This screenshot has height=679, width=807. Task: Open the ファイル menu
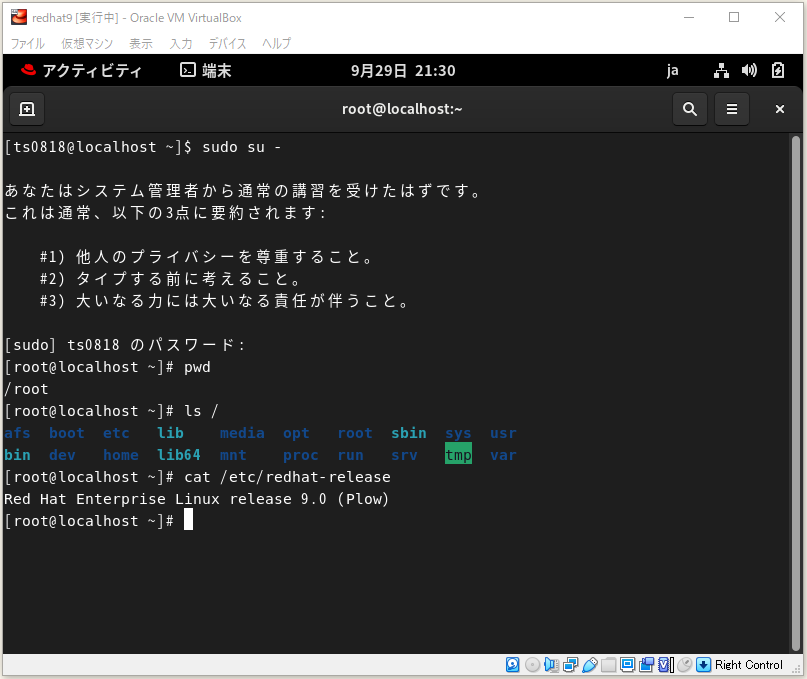tap(28, 43)
